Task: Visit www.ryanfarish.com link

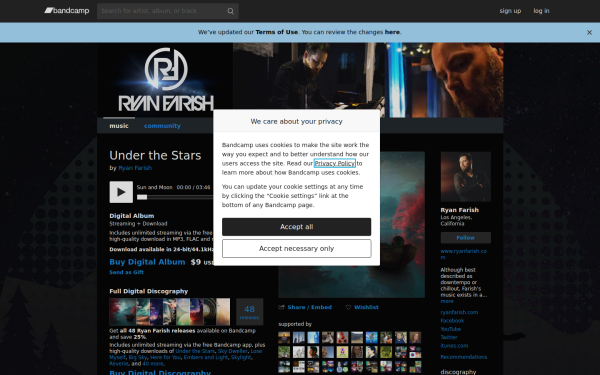Action: (x=463, y=254)
